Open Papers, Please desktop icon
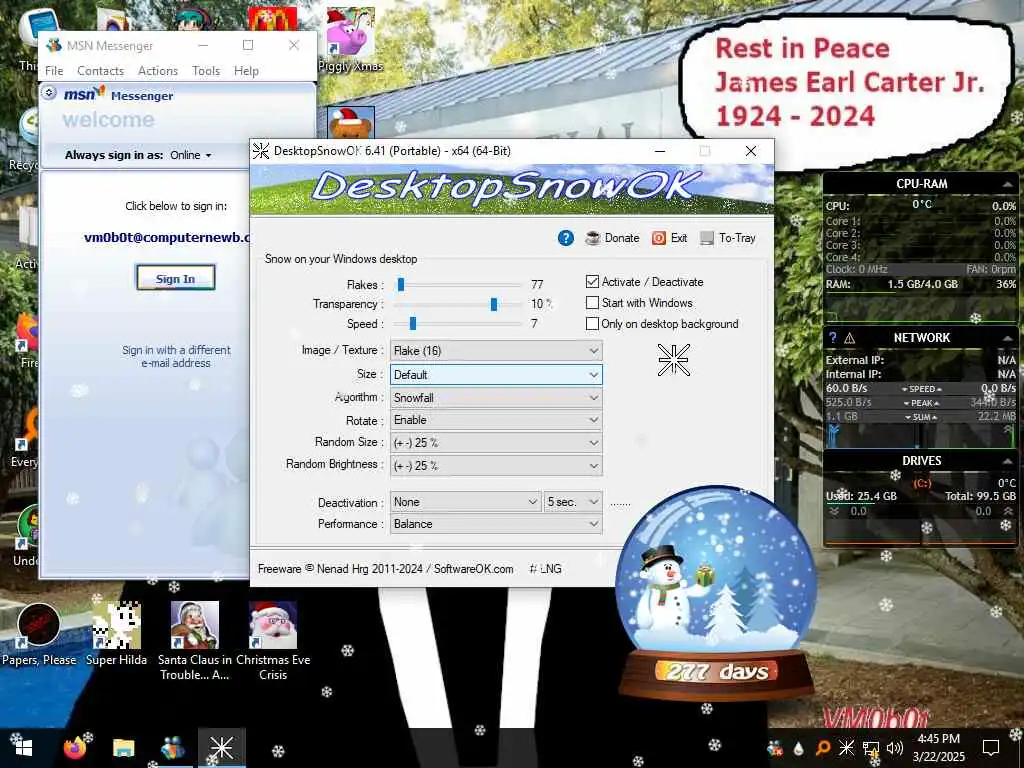This screenshot has width=1024, height=768. [x=39, y=634]
